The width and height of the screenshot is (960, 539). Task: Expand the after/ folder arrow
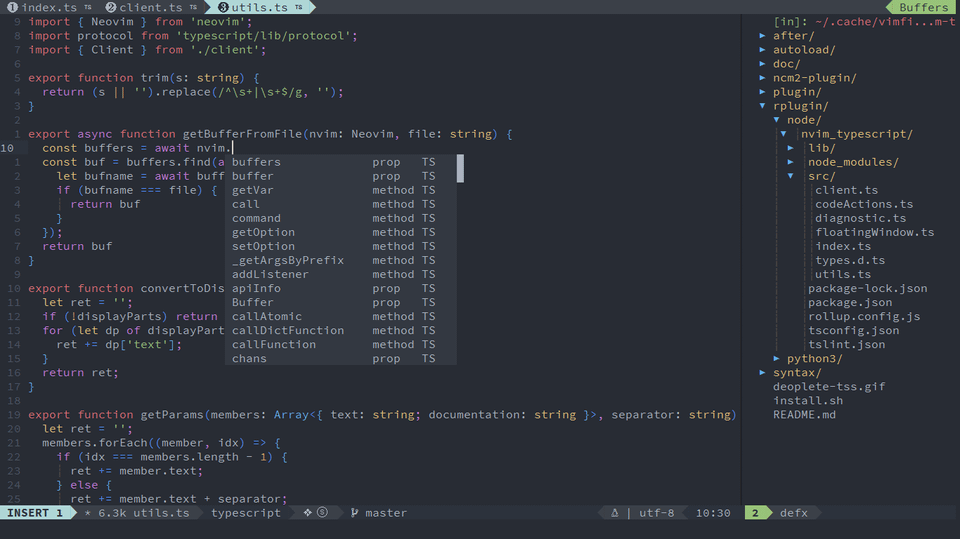(762, 36)
